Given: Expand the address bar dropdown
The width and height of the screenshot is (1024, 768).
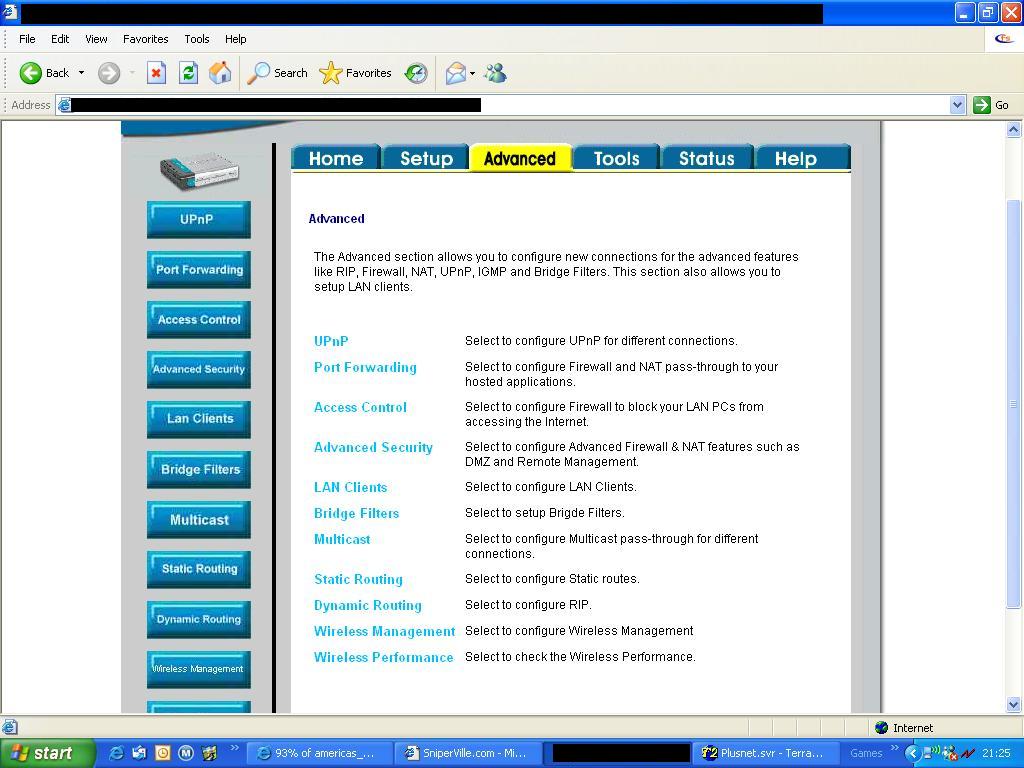Looking at the screenshot, I should point(957,104).
